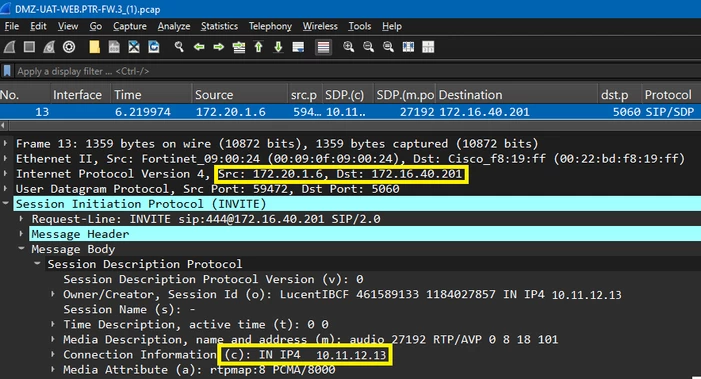
Task: Expand the Internet Protocol Version 4 node
Action: (5, 174)
